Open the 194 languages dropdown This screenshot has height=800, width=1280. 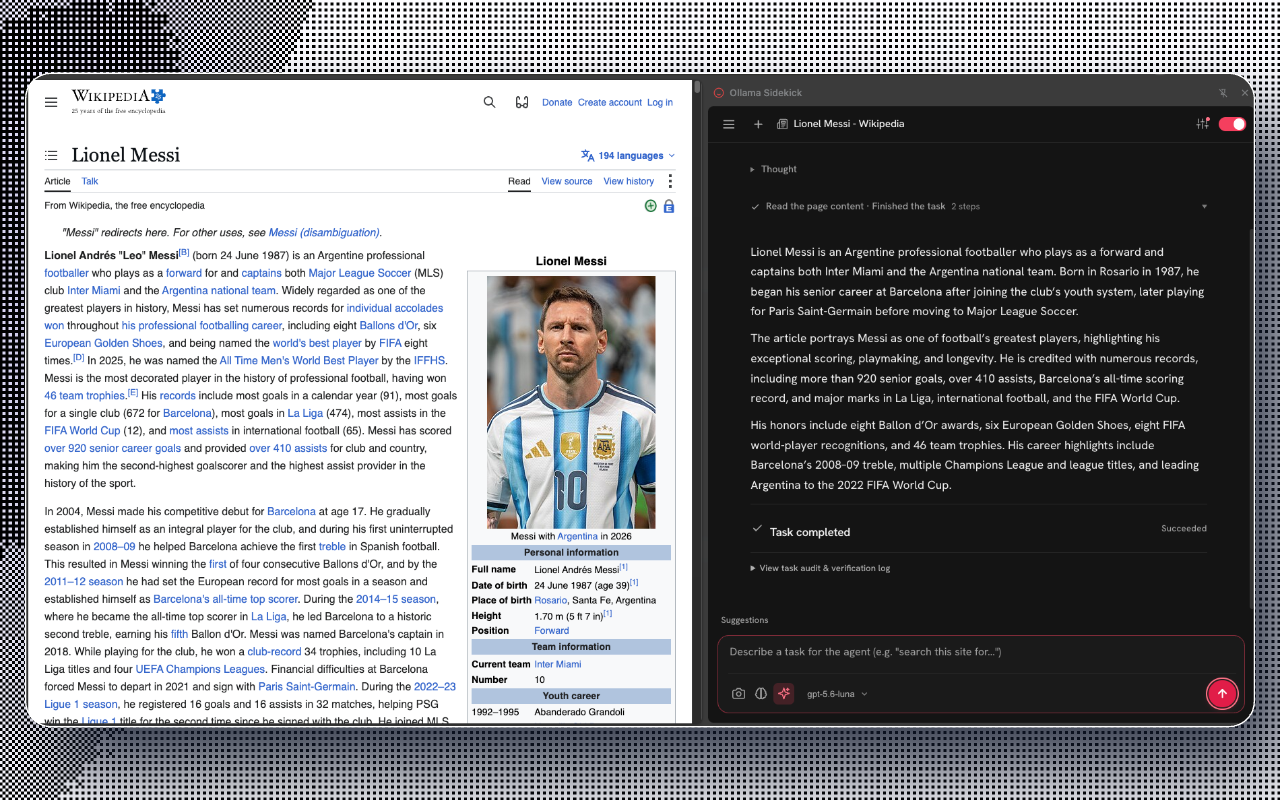point(628,156)
